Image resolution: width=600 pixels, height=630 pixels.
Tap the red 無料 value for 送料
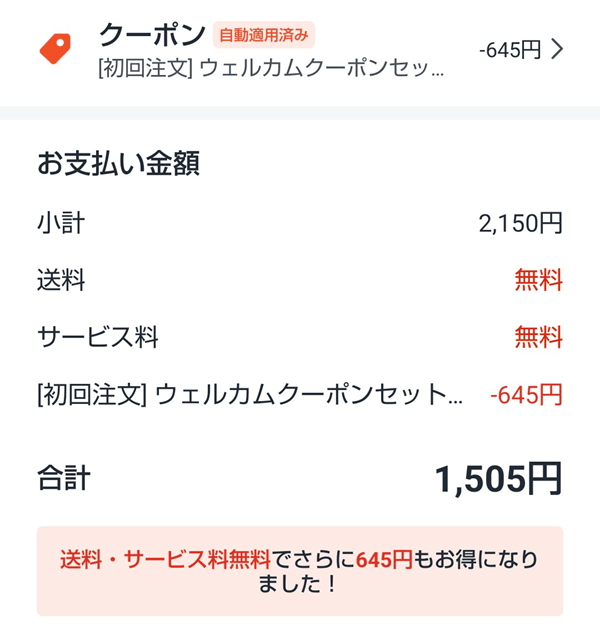(538, 280)
